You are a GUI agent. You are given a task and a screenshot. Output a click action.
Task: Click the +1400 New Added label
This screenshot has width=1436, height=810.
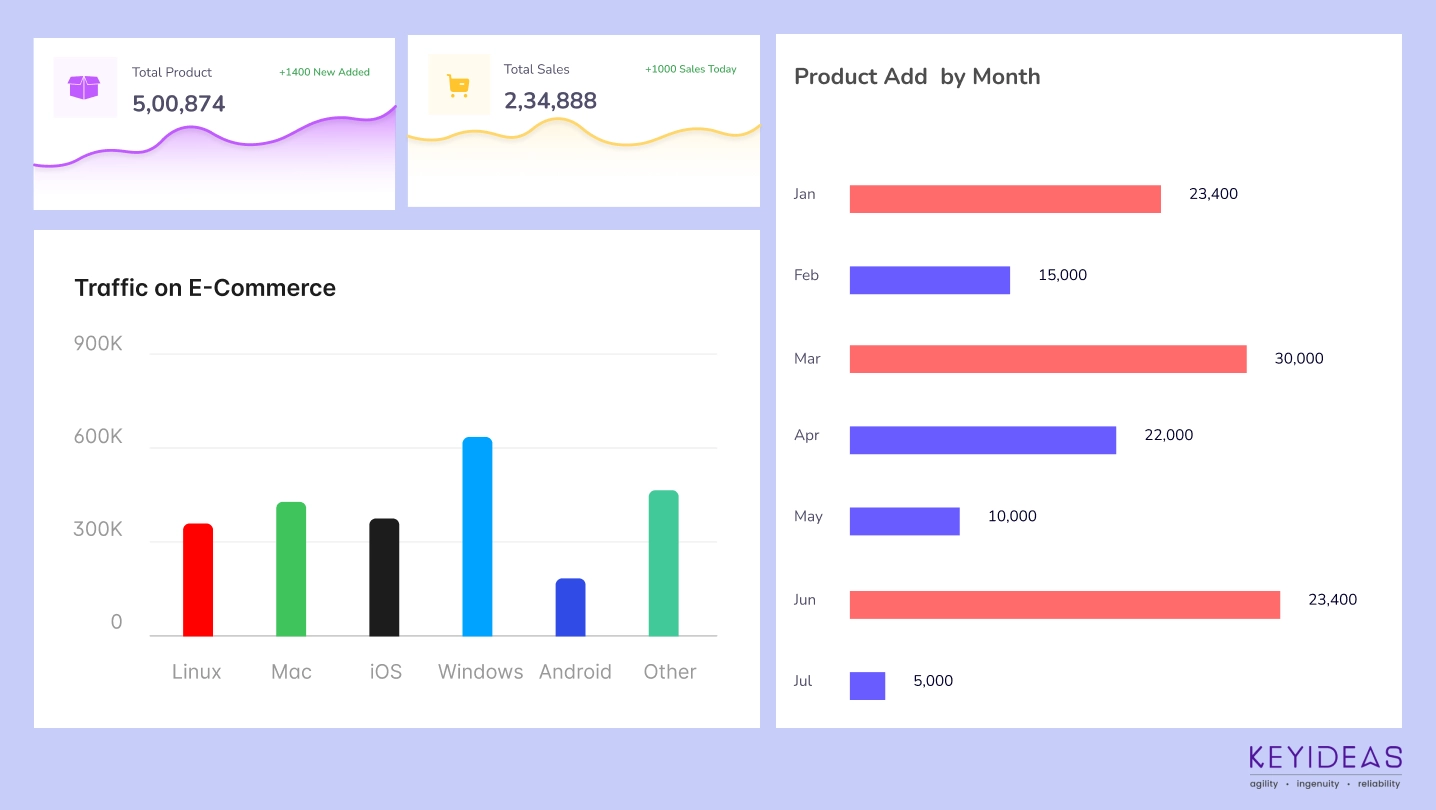pos(324,72)
